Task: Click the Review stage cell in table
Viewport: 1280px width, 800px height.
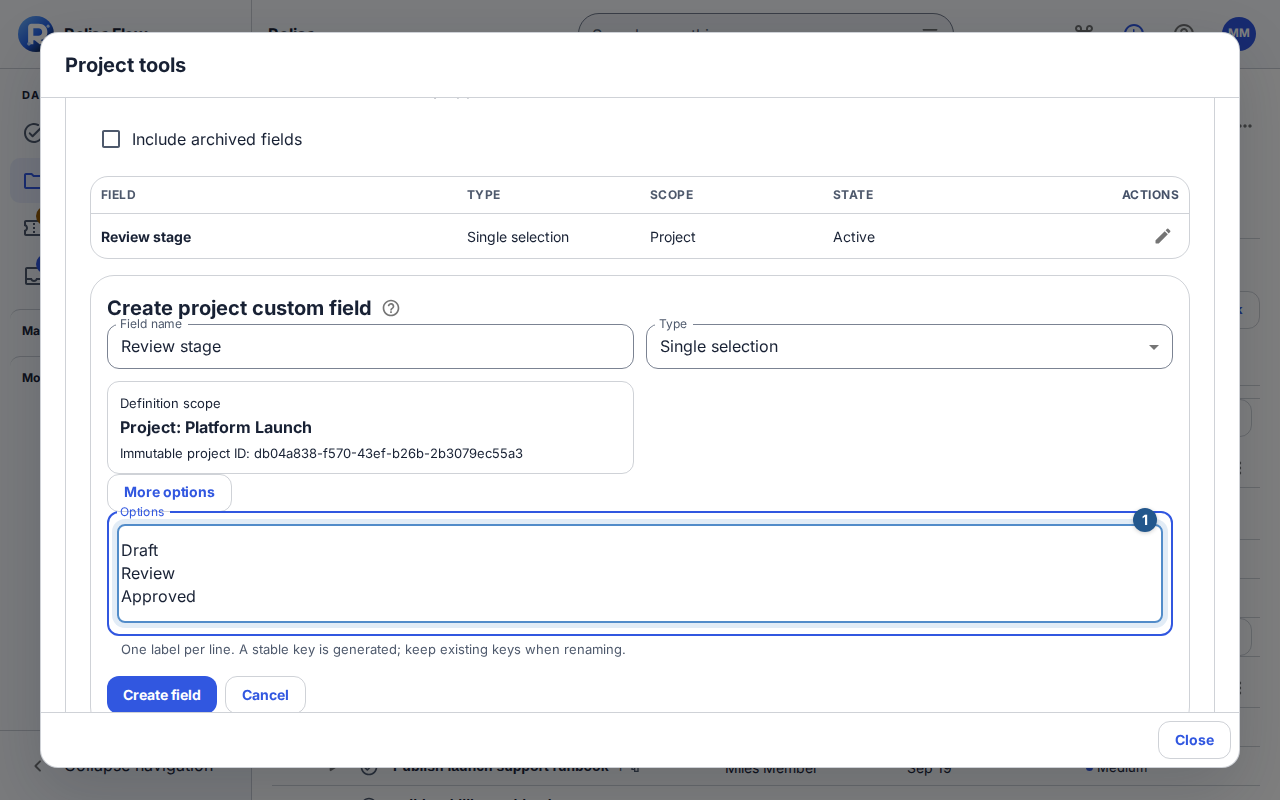Action: (x=146, y=237)
